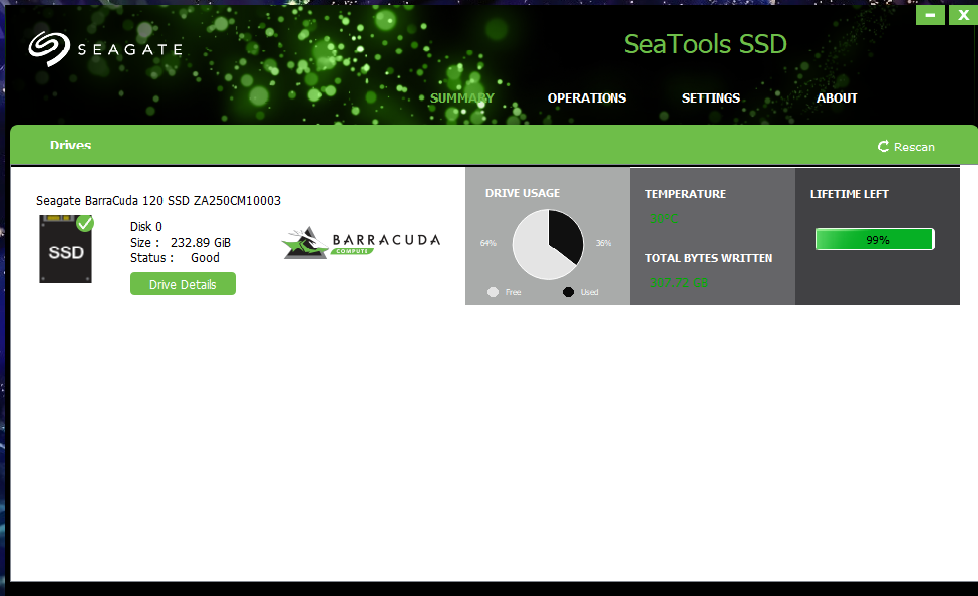Screen dimensions: 978x596
Task: Close the SeaTools SSD window
Action: click(x=963, y=15)
